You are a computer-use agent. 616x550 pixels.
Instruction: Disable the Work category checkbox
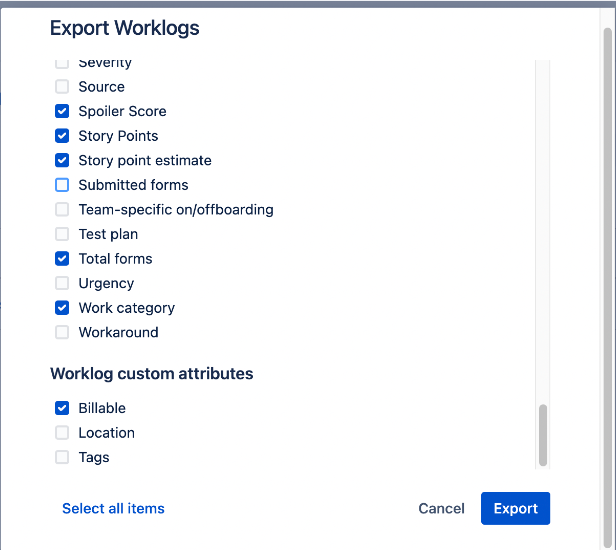[62, 308]
